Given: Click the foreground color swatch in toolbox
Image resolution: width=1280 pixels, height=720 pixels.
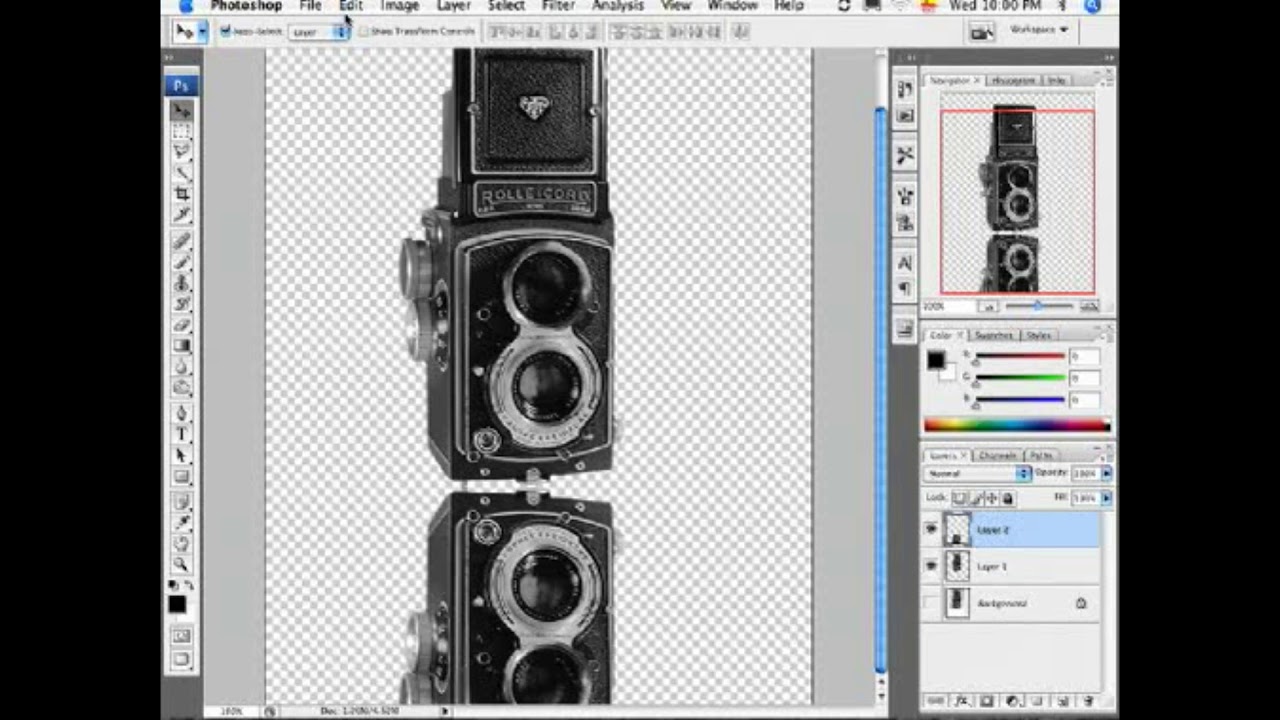Looking at the screenshot, I should click(x=177, y=604).
